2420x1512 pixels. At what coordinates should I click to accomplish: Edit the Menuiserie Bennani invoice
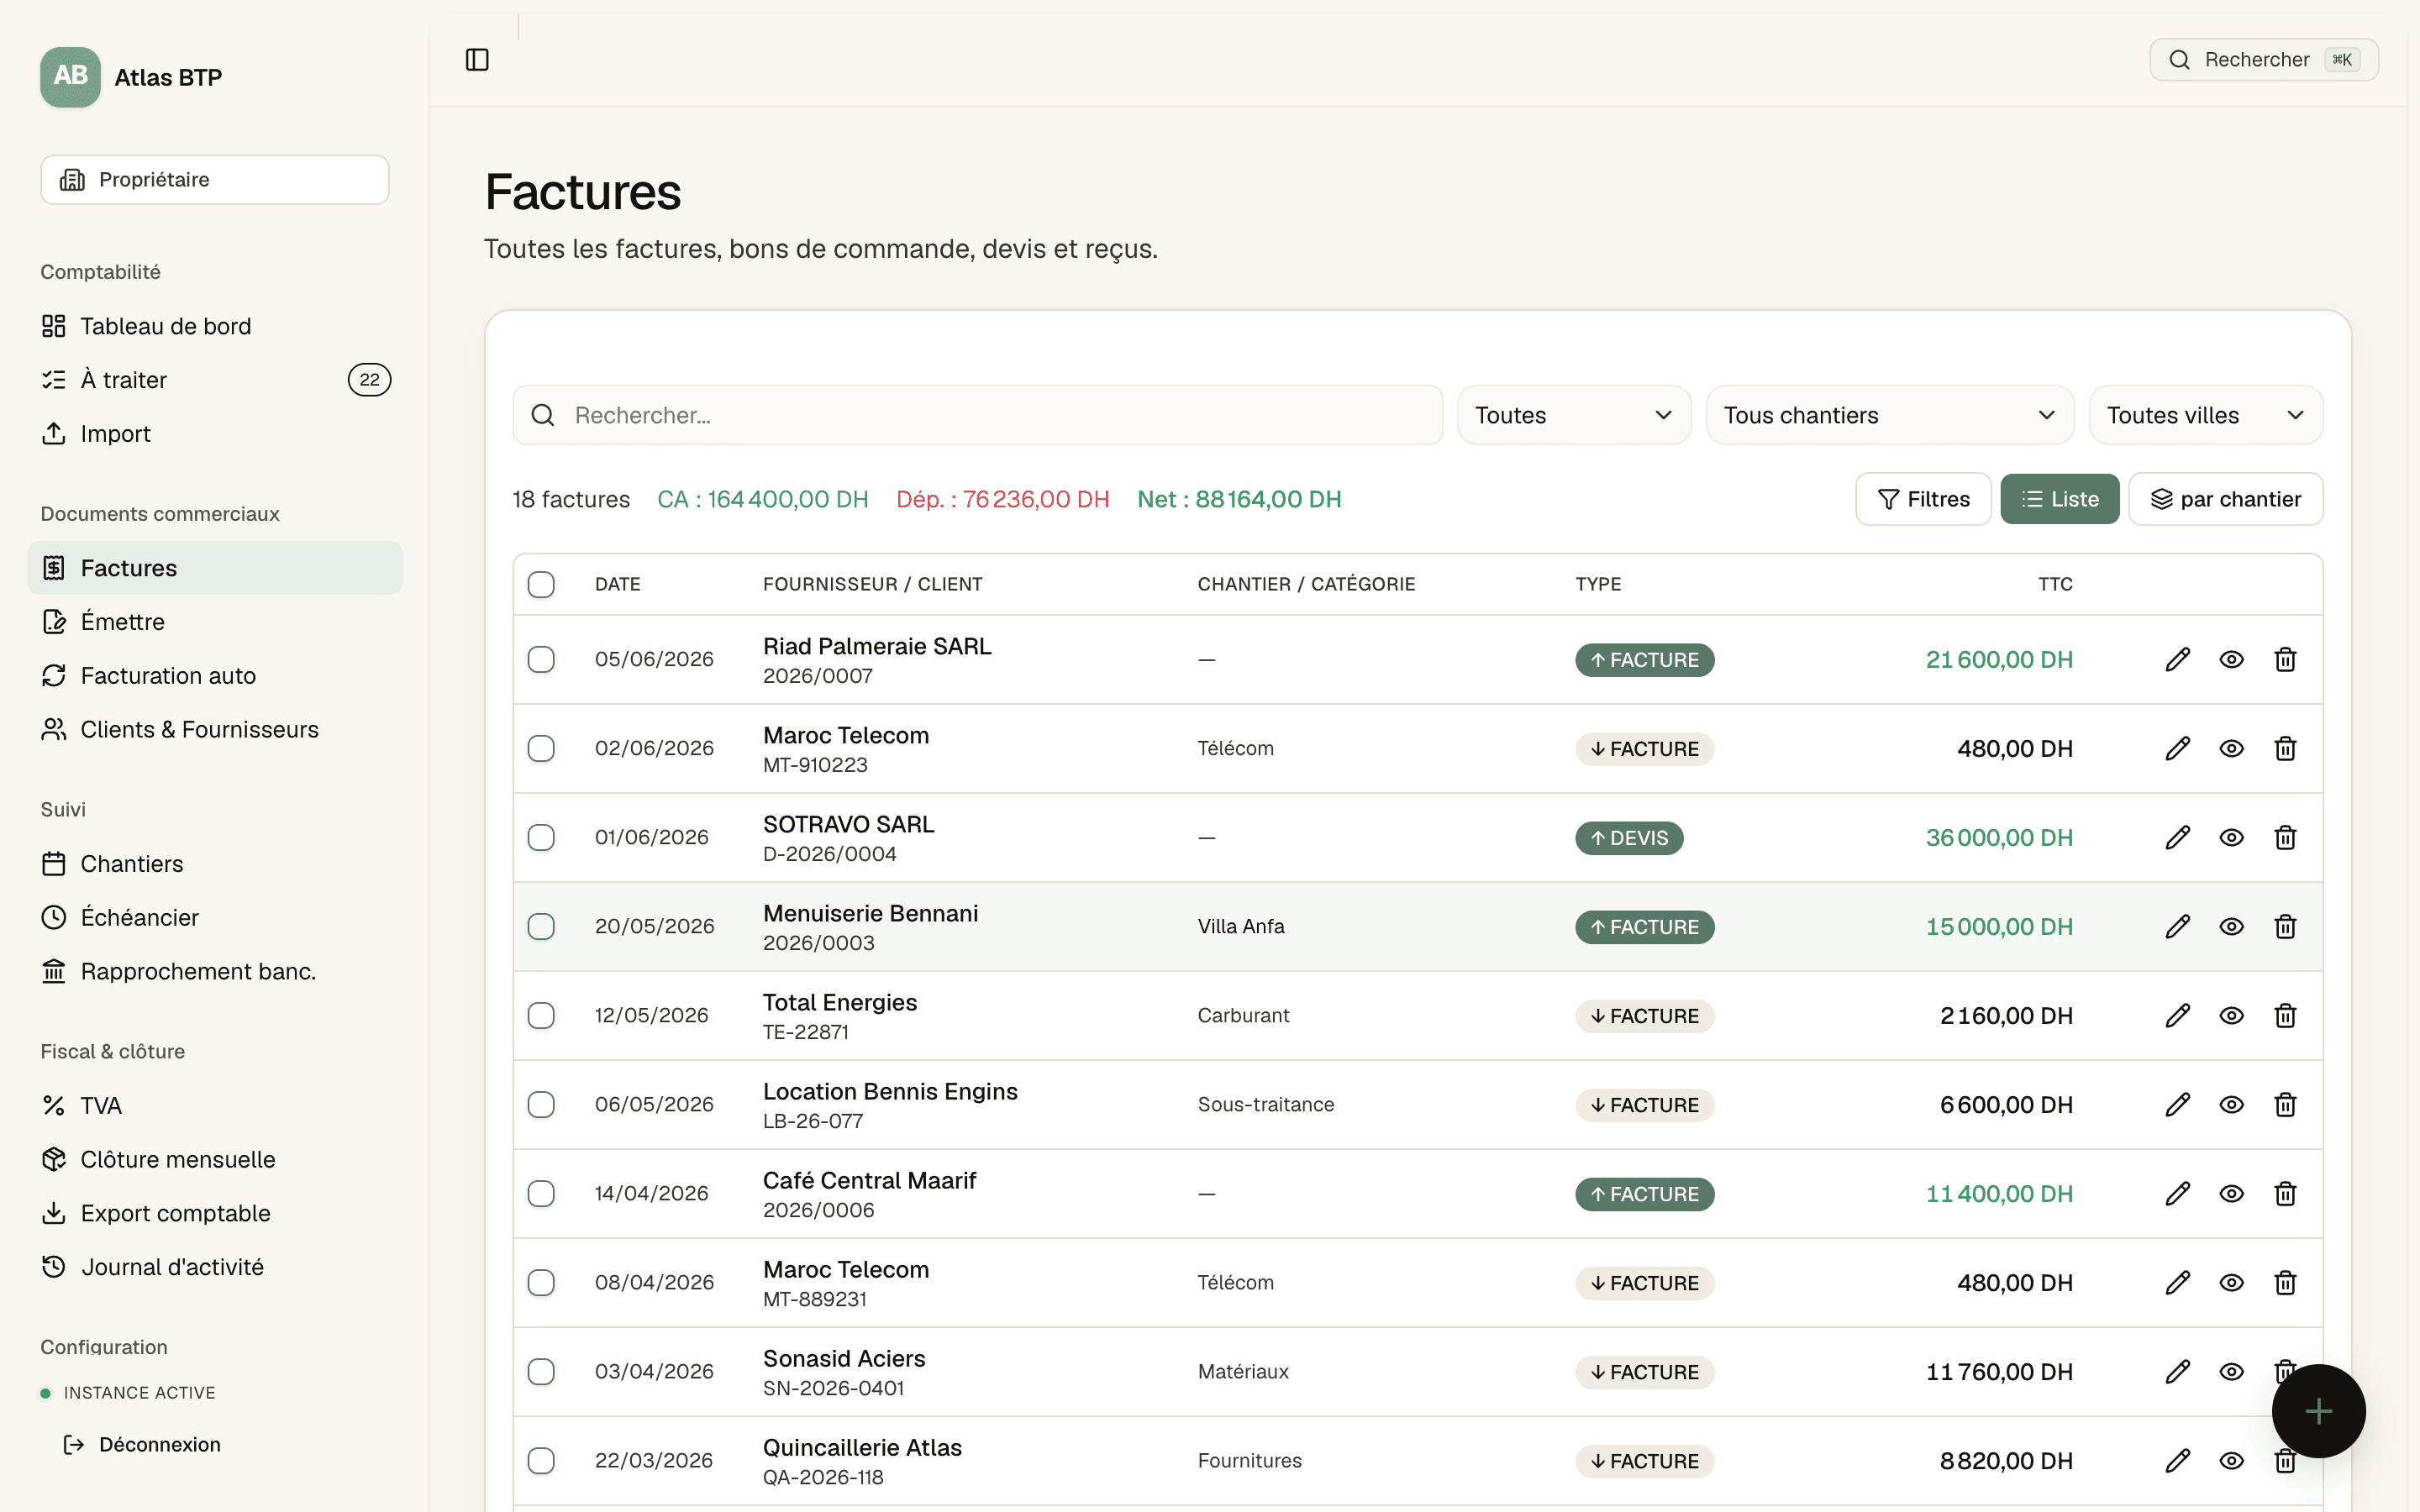pyautogui.click(x=2177, y=926)
